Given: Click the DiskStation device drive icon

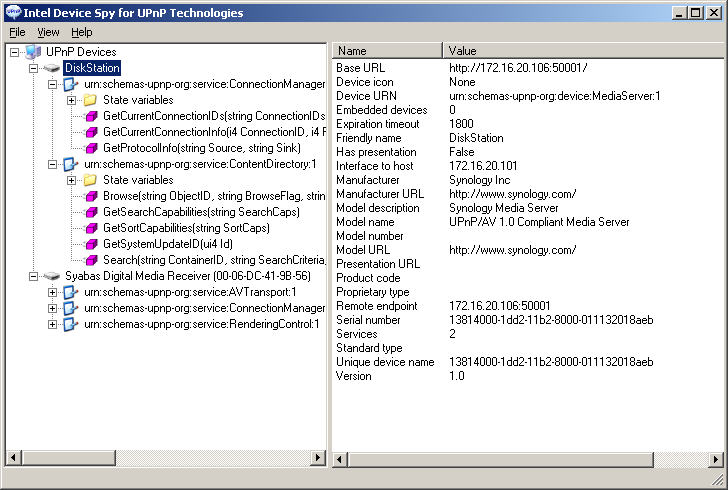Looking at the screenshot, I should pos(52,68).
